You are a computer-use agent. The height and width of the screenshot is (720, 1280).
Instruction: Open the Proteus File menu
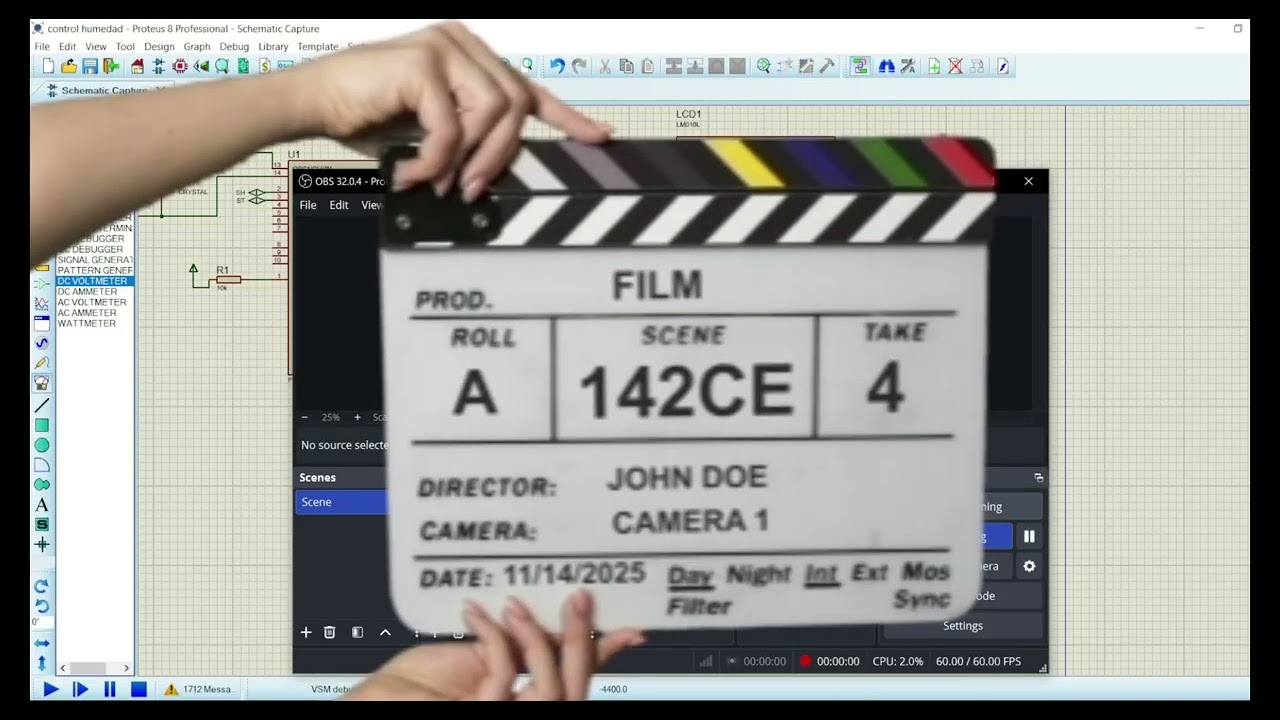[x=42, y=47]
